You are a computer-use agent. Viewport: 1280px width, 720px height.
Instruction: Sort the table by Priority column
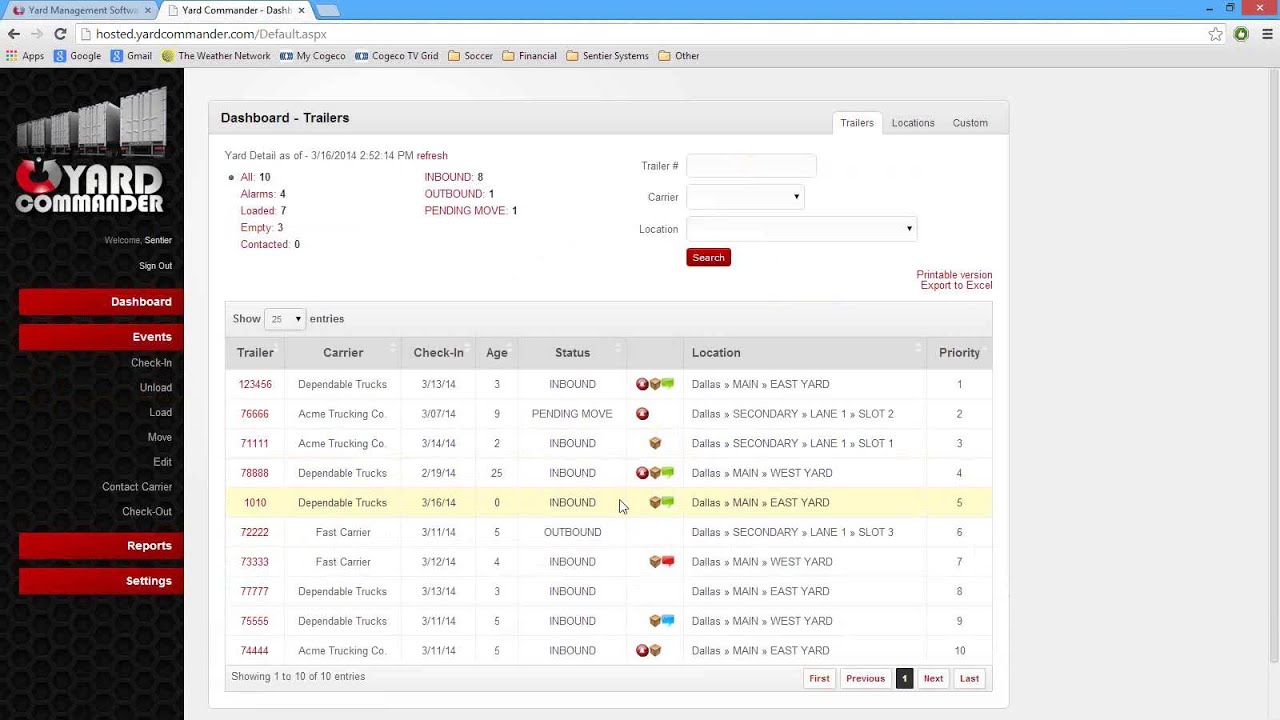(959, 353)
